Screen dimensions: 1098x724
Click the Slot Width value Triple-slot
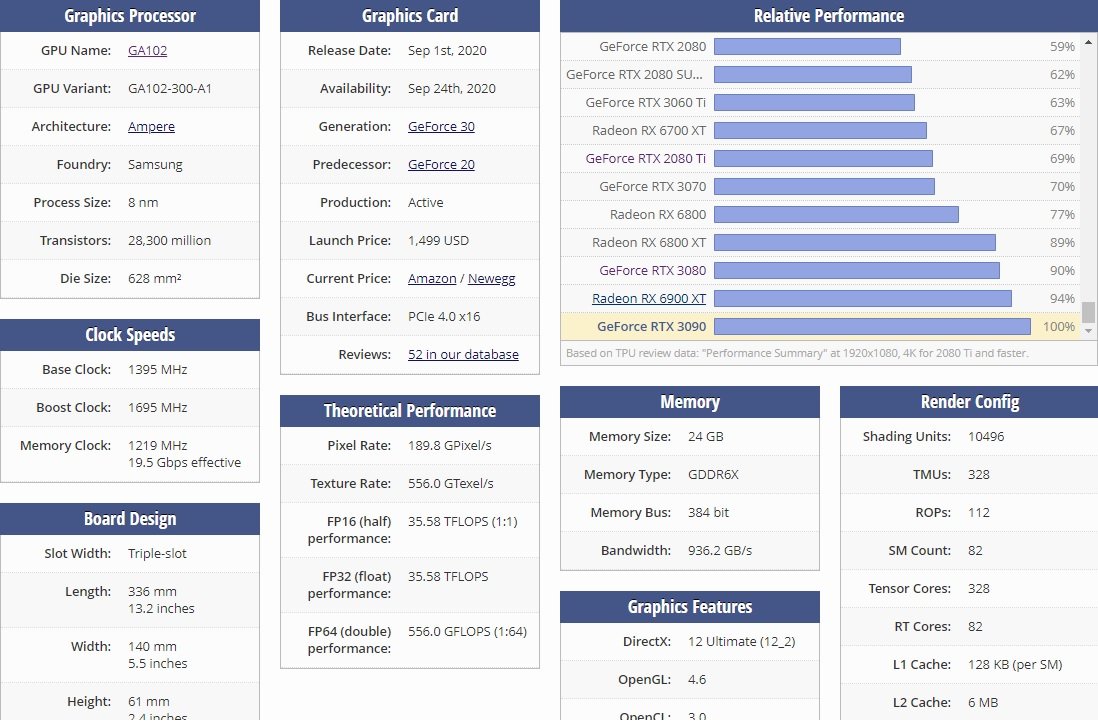click(157, 553)
